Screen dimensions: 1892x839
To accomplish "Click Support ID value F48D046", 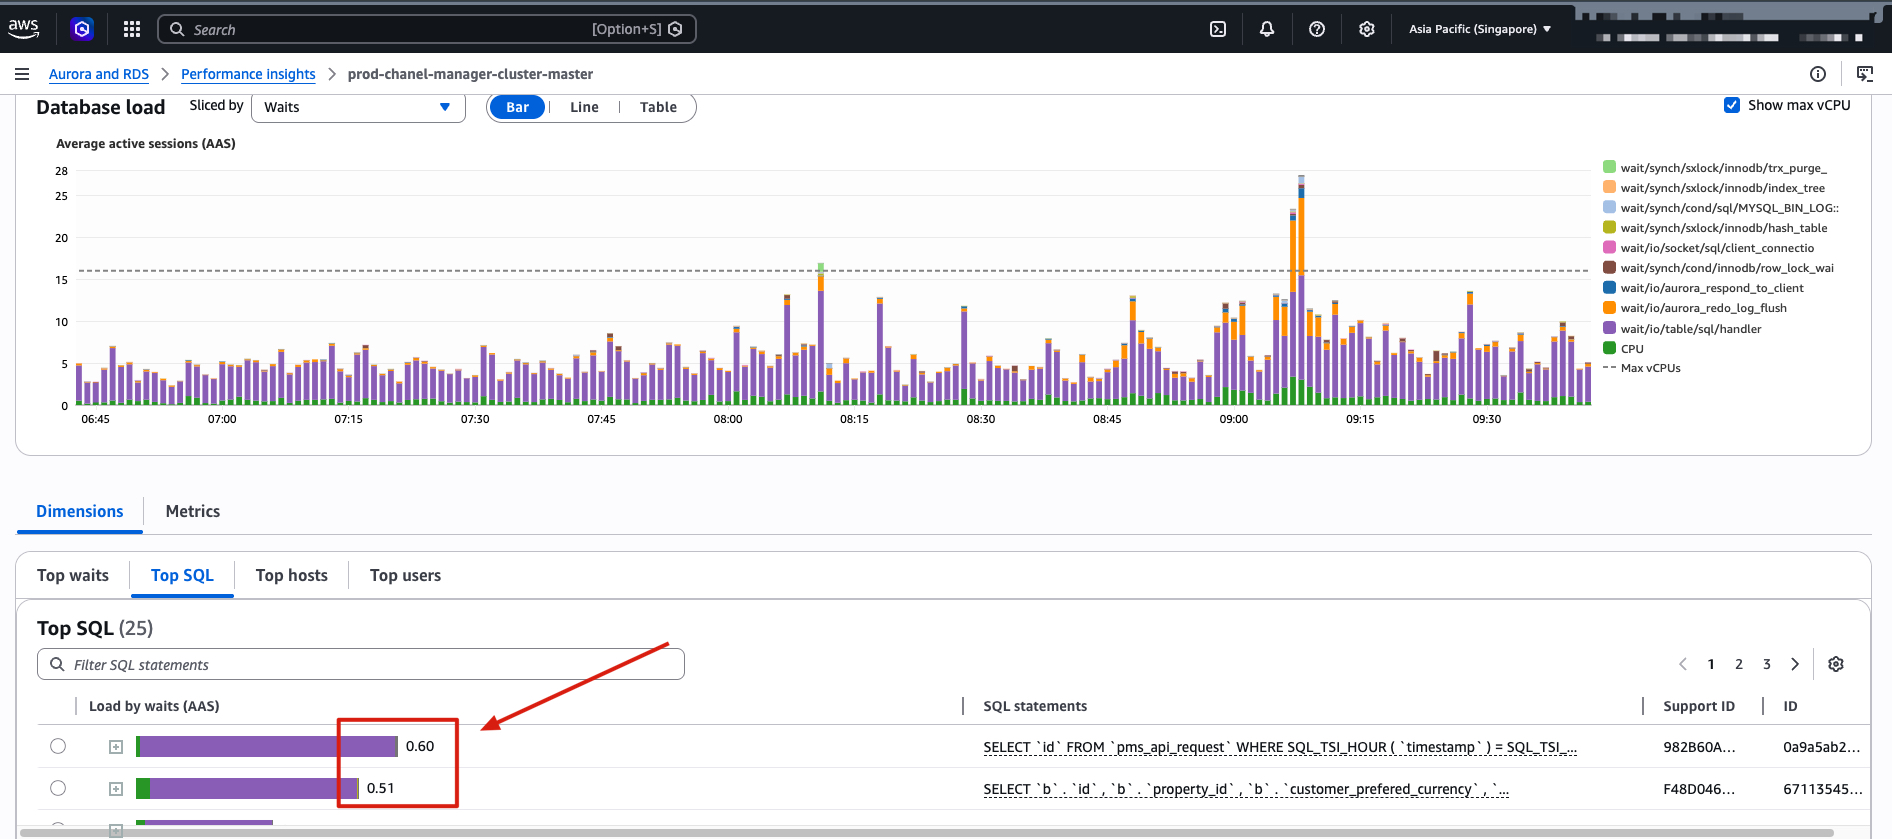I will pos(1699,789).
